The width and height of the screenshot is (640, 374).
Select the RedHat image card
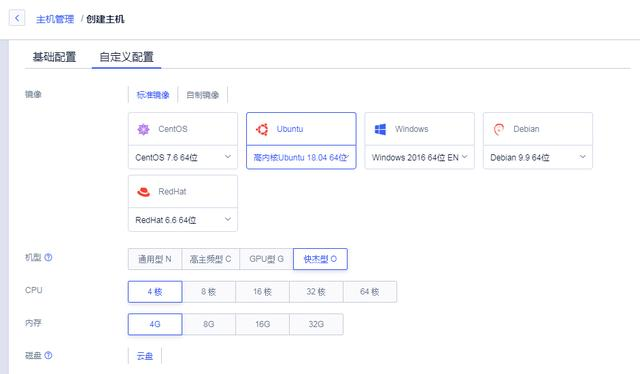[x=183, y=191]
